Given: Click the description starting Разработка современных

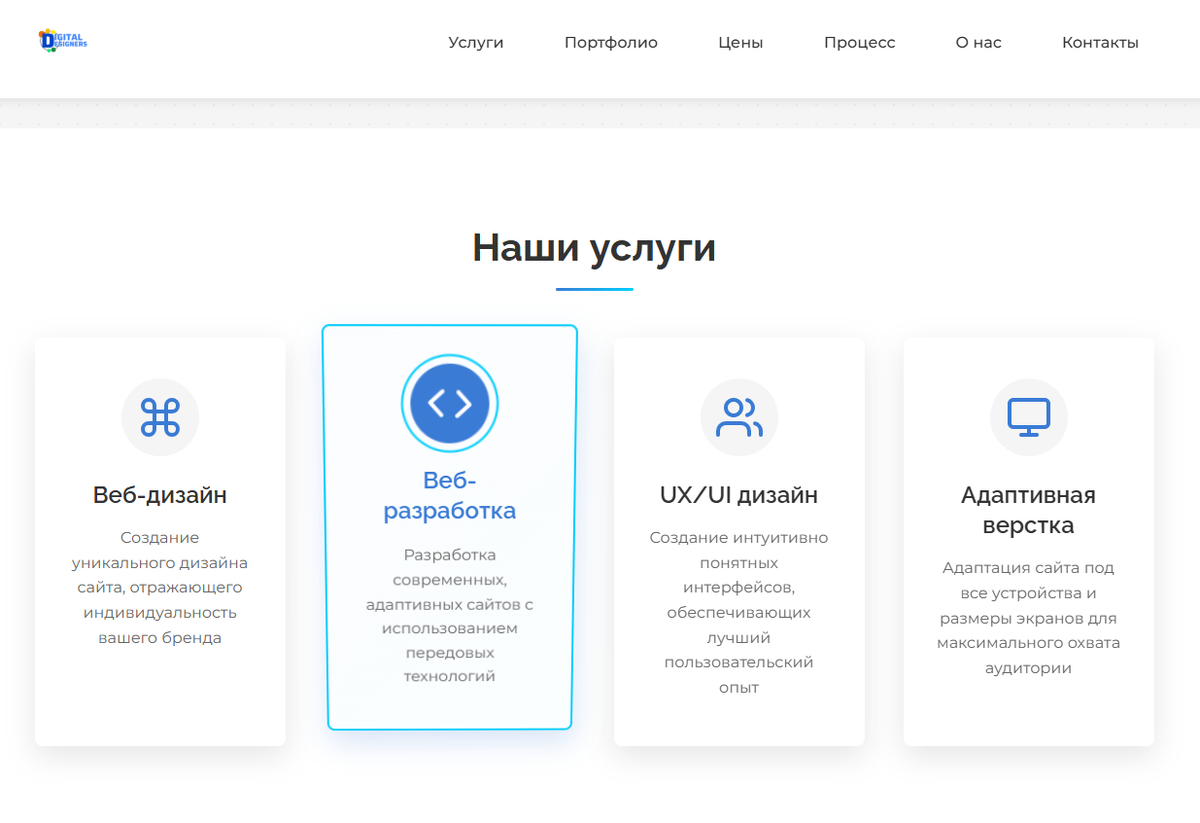Looking at the screenshot, I should click(x=450, y=615).
